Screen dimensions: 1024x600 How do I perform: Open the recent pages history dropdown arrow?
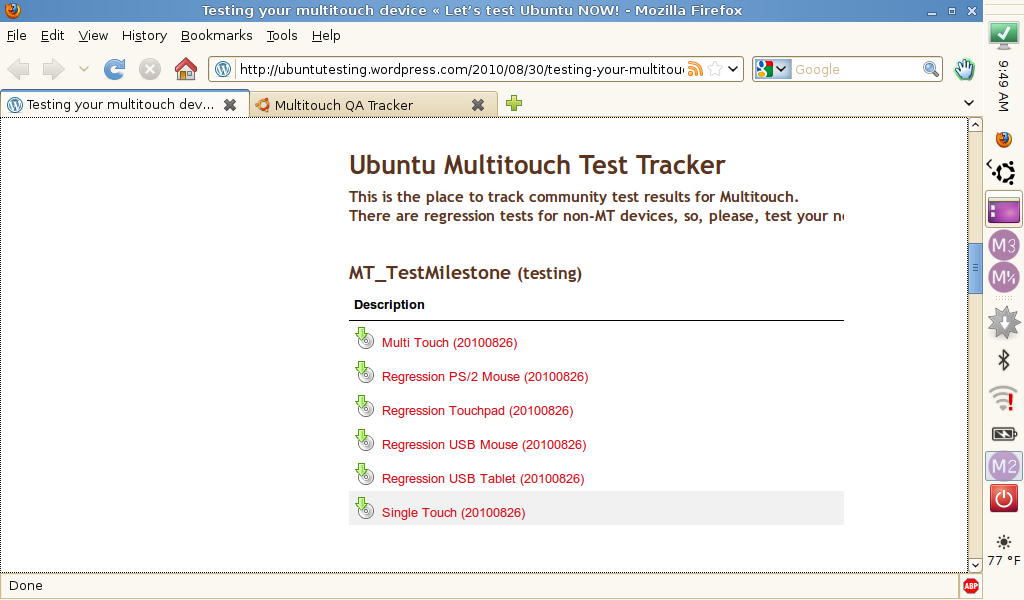coord(84,69)
